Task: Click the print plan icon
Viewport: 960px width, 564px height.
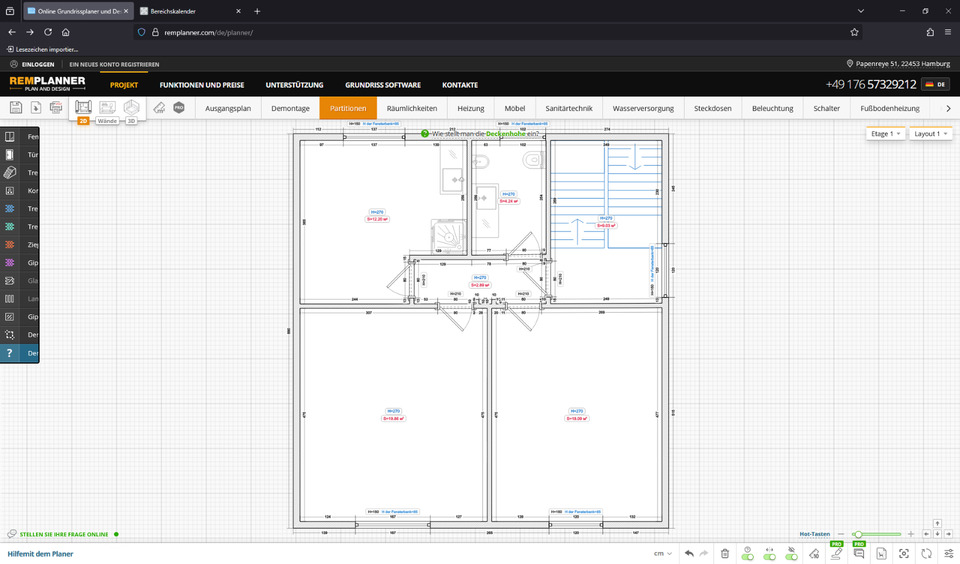Action: [55, 107]
